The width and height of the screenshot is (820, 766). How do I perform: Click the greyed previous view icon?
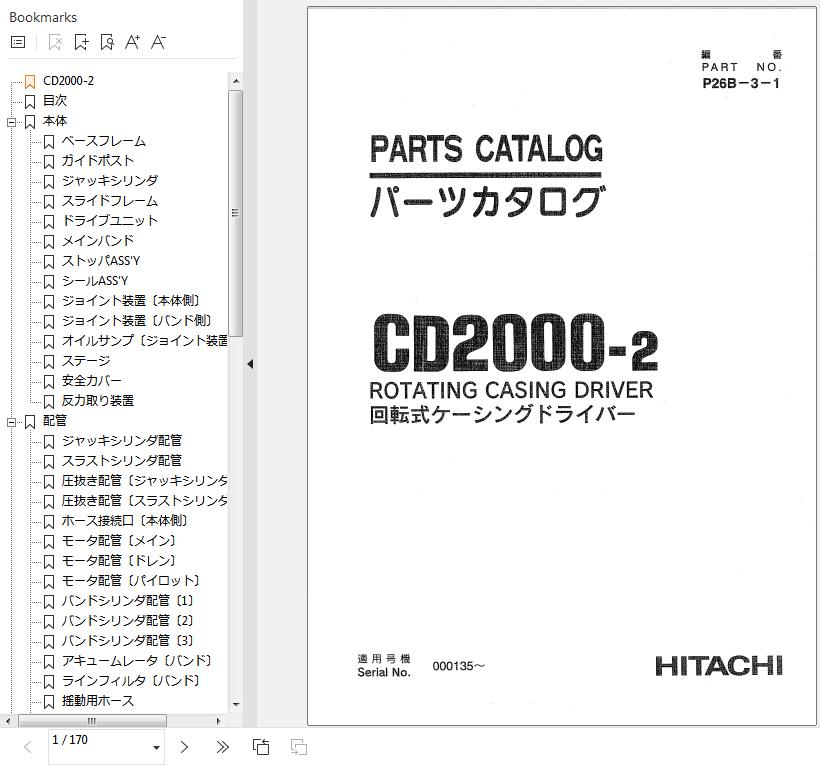click(299, 747)
